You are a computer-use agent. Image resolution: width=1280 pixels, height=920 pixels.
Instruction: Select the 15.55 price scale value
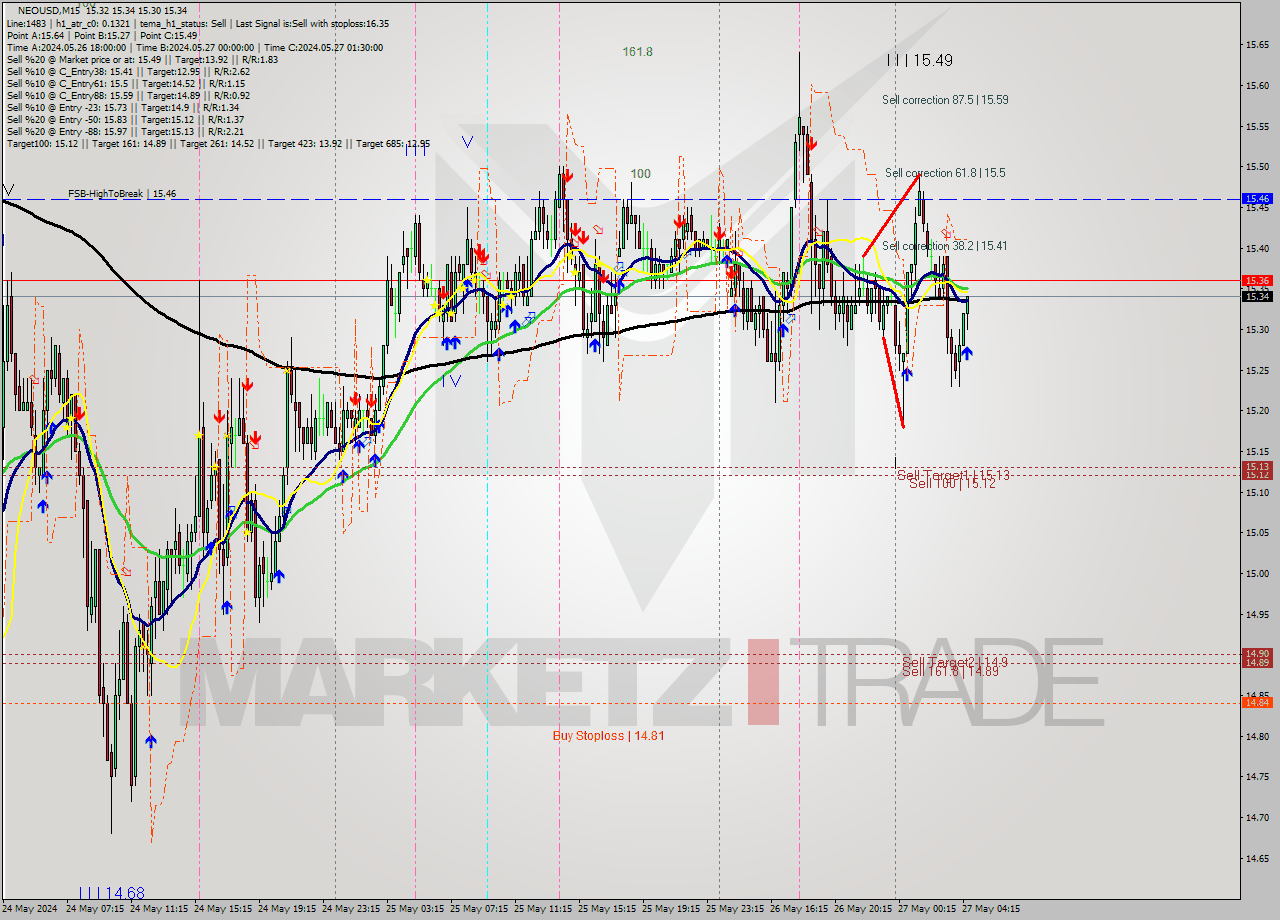pos(1257,126)
